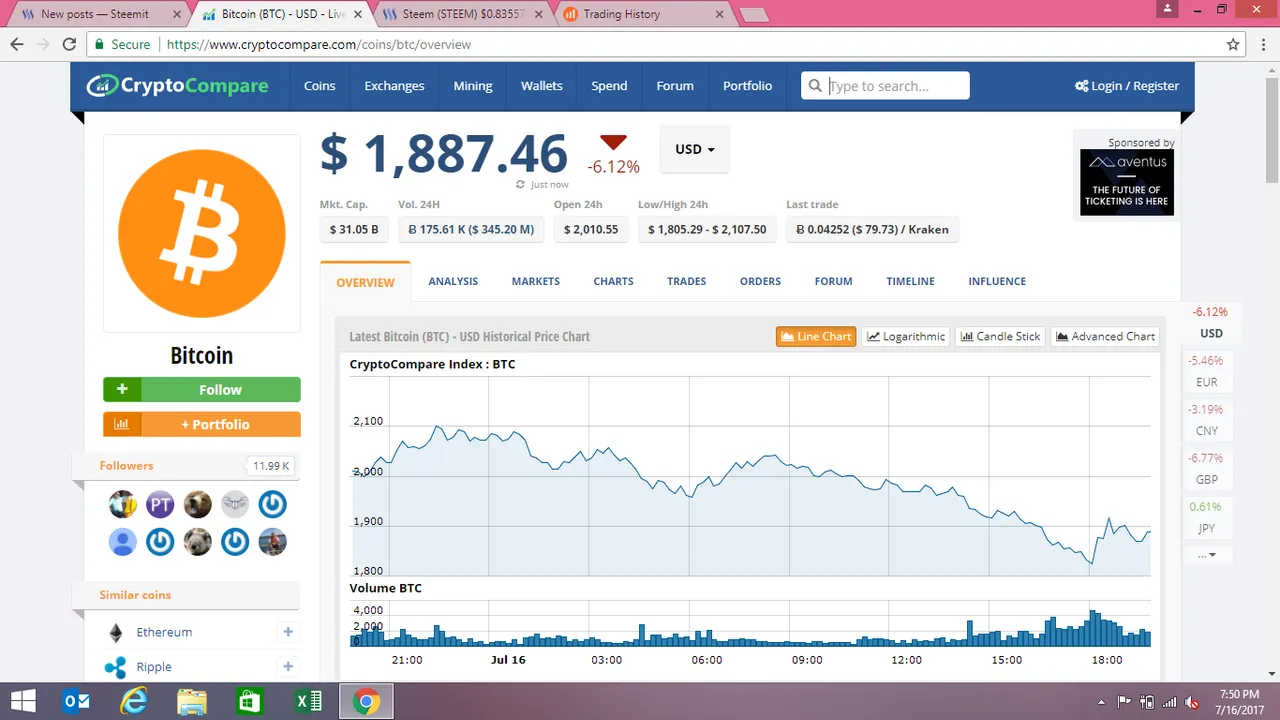This screenshot has height=720, width=1280.
Task: Open Outlook from the taskbar
Action: [x=77, y=702]
